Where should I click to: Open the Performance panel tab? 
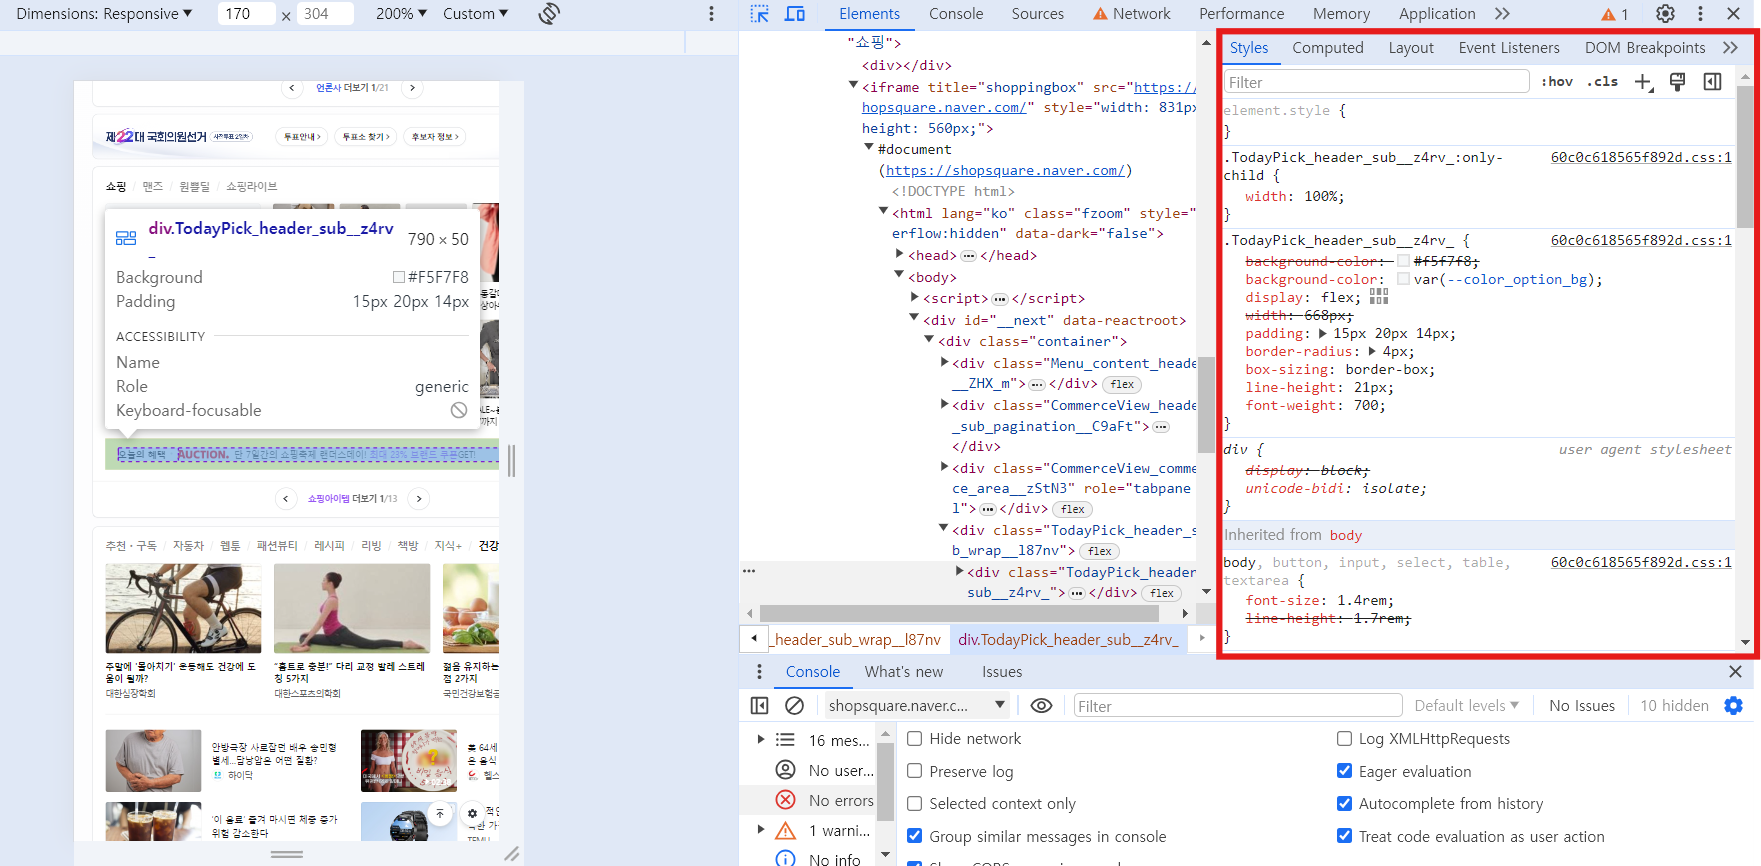point(1241,14)
